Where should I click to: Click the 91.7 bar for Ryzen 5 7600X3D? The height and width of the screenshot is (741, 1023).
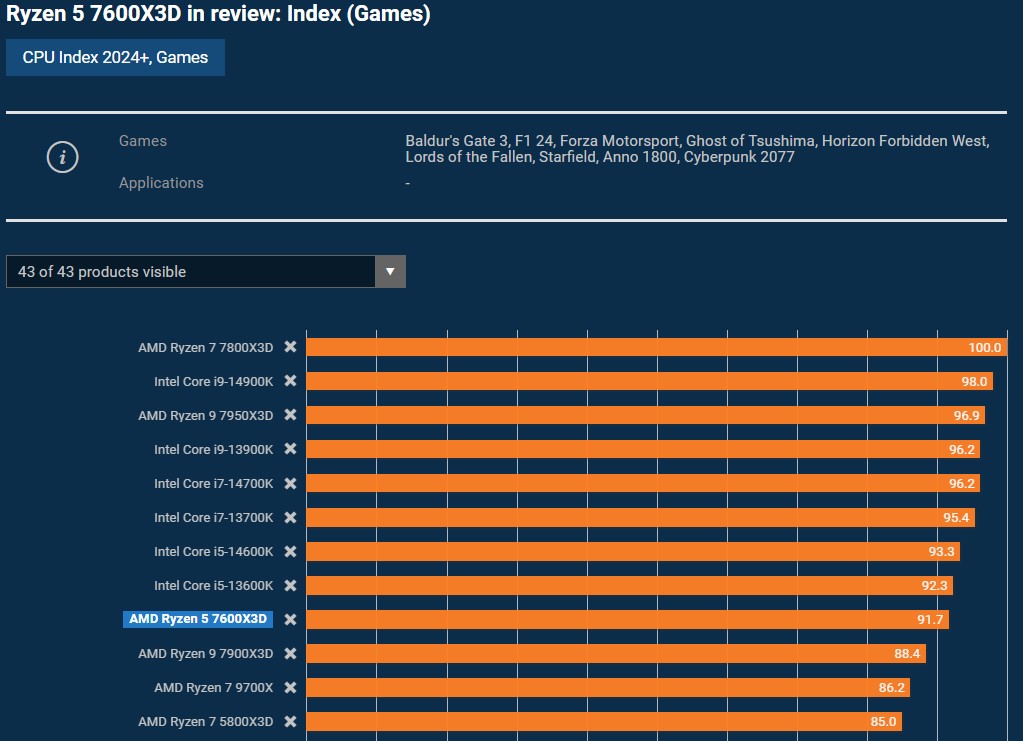pyautogui.click(x=628, y=619)
